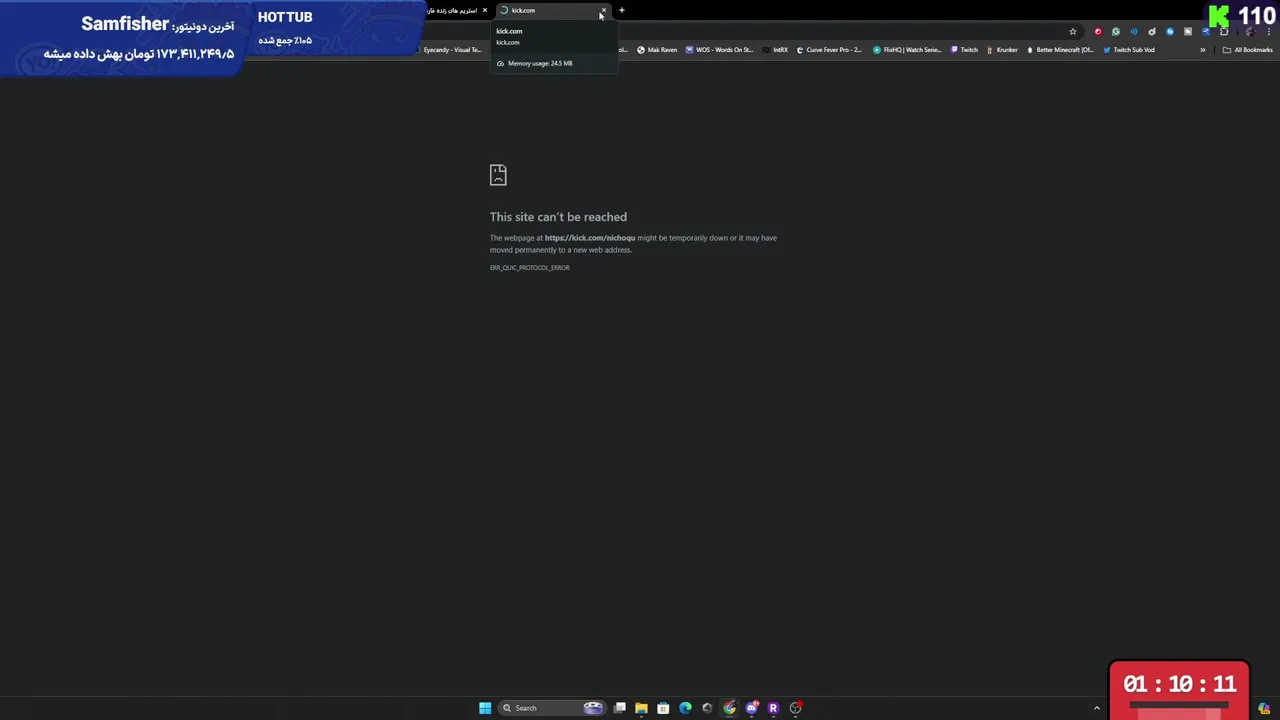Show hidden system tray icons
Image resolution: width=1280 pixels, height=720 pixels.
coord(1097,708)
